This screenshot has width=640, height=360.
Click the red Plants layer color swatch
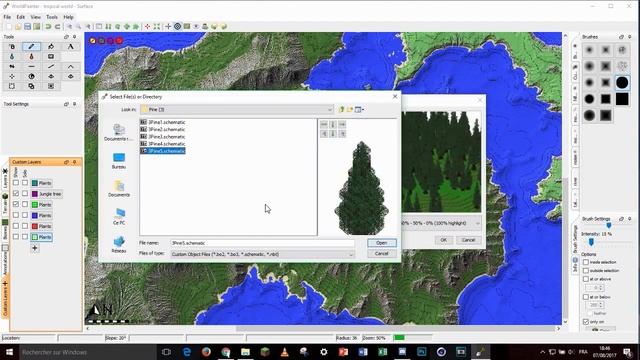[x=35, y=226]
